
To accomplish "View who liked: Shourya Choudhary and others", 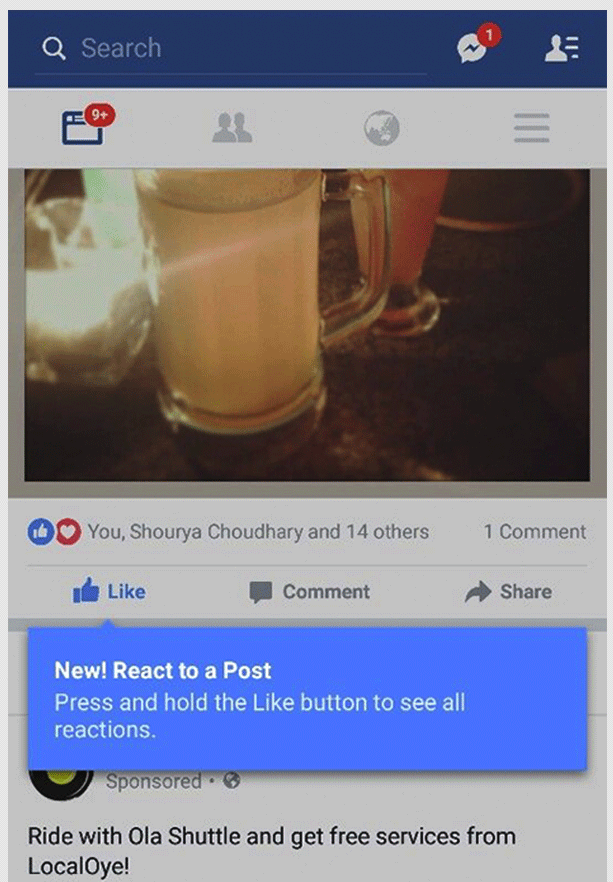I will click(258, 532).
